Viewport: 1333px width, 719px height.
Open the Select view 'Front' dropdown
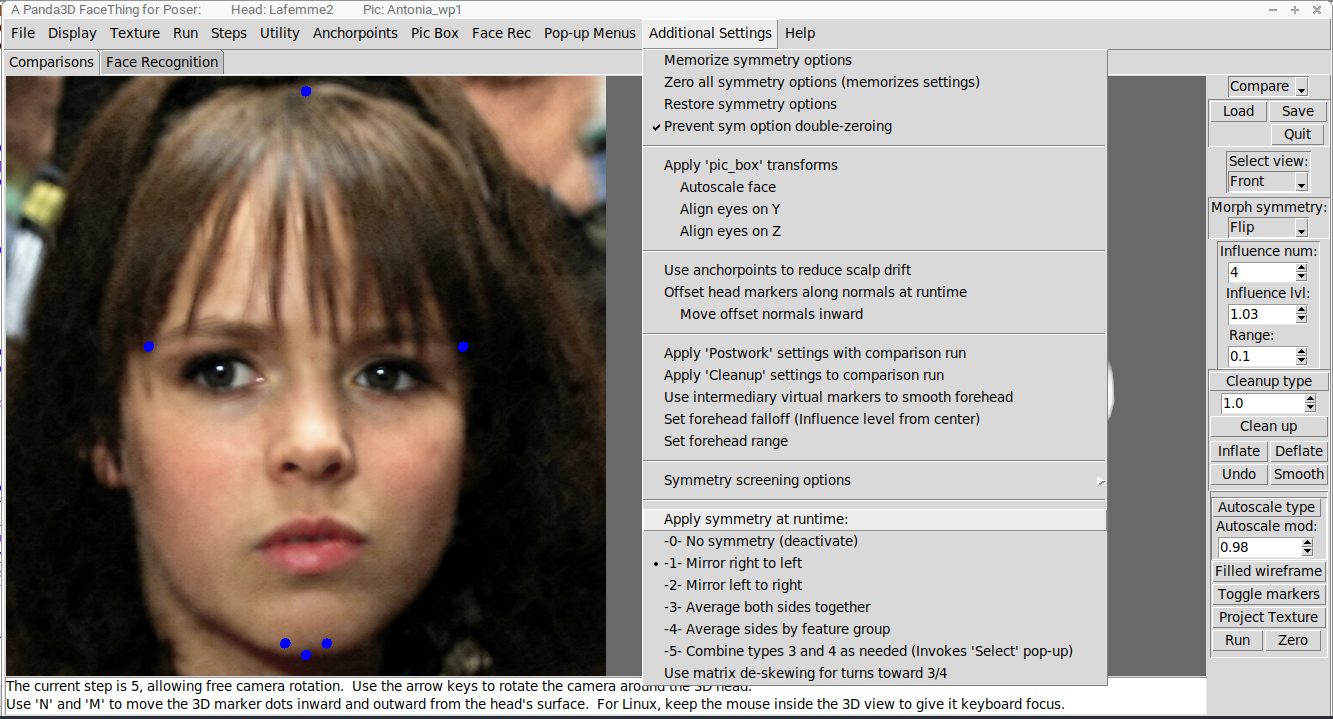(1268, 182)
